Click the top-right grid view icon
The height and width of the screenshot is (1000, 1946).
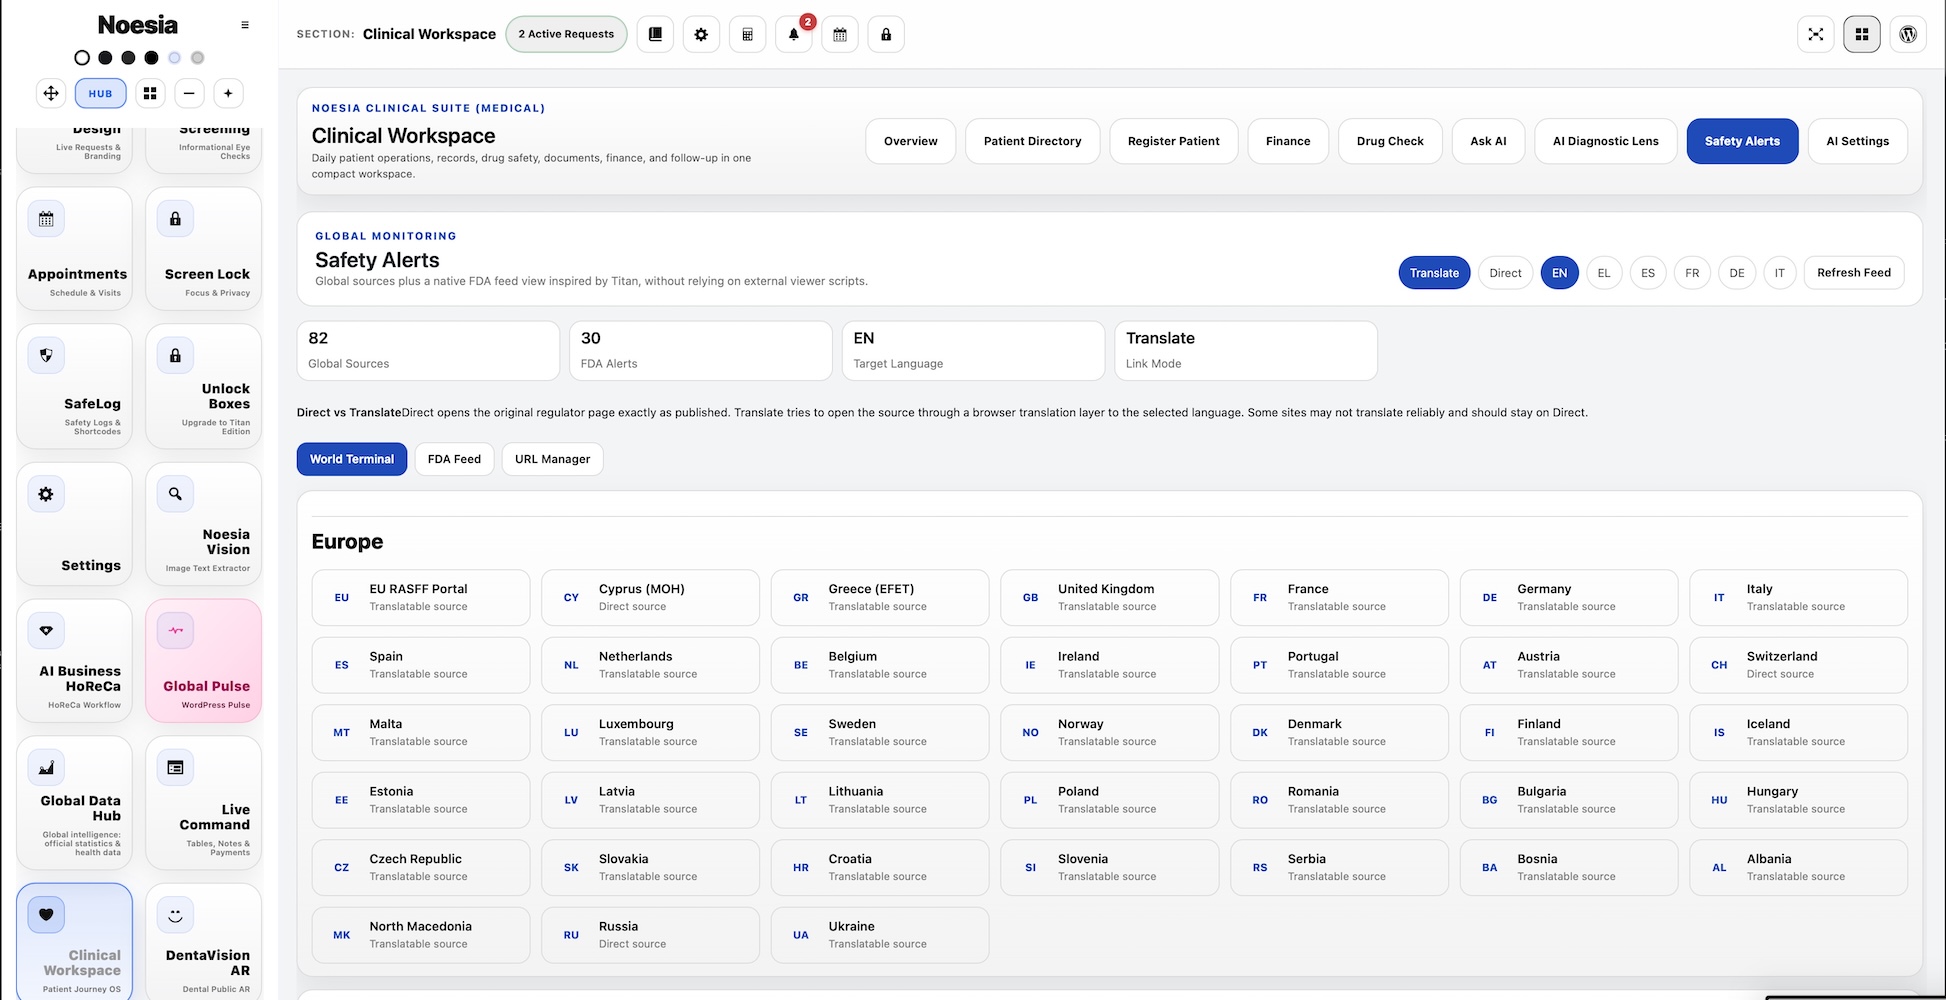[x=1862, y=34]
